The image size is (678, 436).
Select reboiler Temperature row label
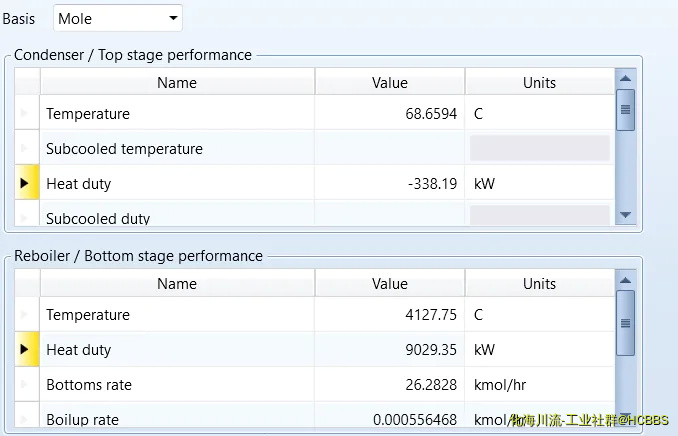click(x=88, y=314)
